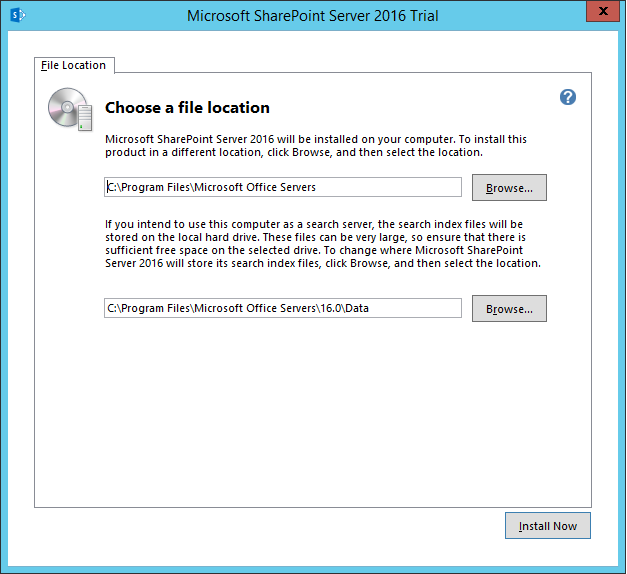This screenshot has width=627, height=574.
Task: Click the disc and server setup icon
Action: 70,110
